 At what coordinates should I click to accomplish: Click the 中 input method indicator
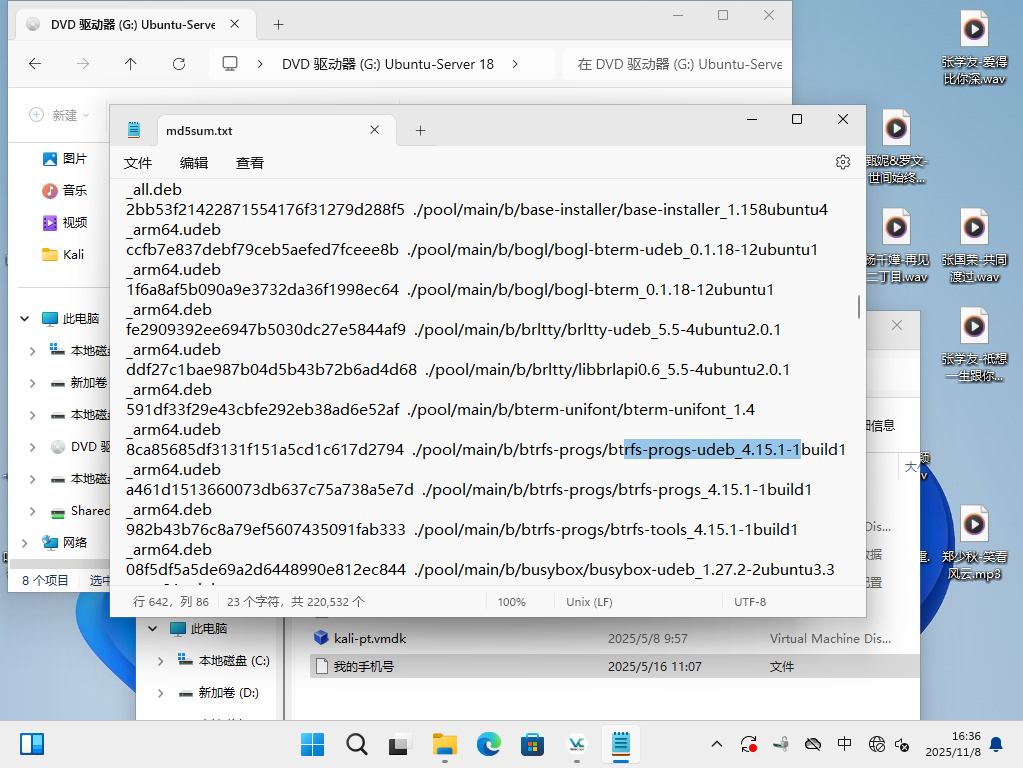[844, 744]
